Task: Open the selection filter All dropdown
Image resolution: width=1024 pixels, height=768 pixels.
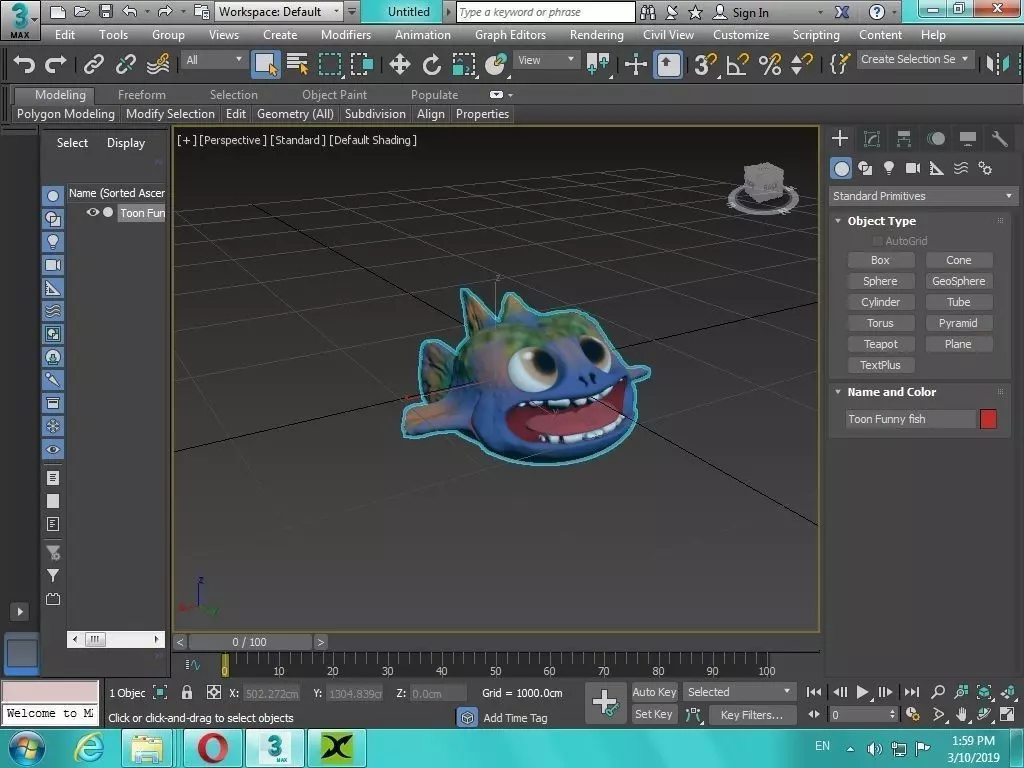Action: click(x=213, y=60)
